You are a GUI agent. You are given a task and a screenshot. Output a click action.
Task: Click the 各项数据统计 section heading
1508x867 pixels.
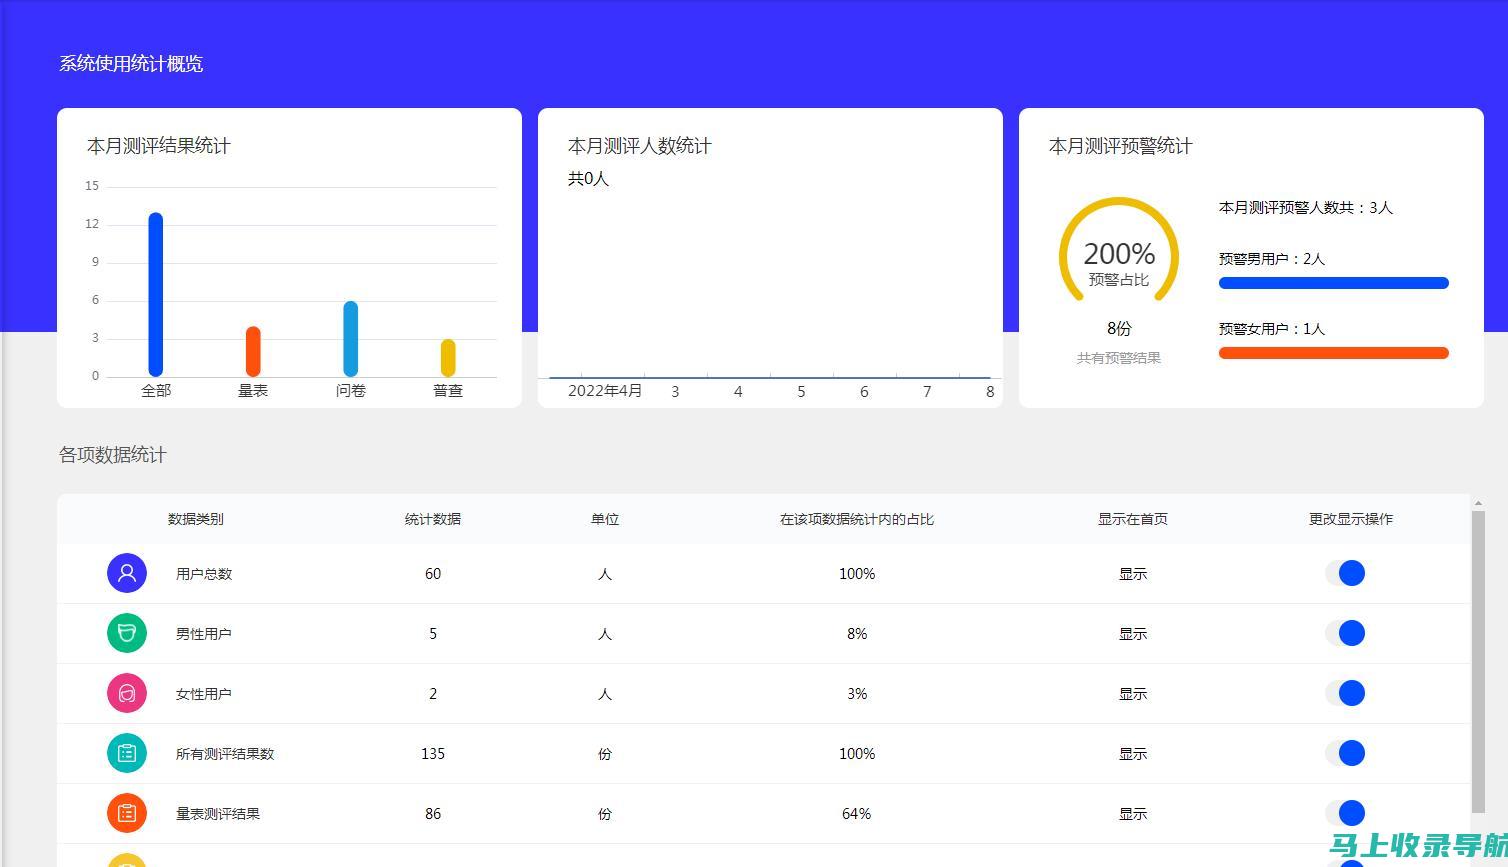[113, 455]
